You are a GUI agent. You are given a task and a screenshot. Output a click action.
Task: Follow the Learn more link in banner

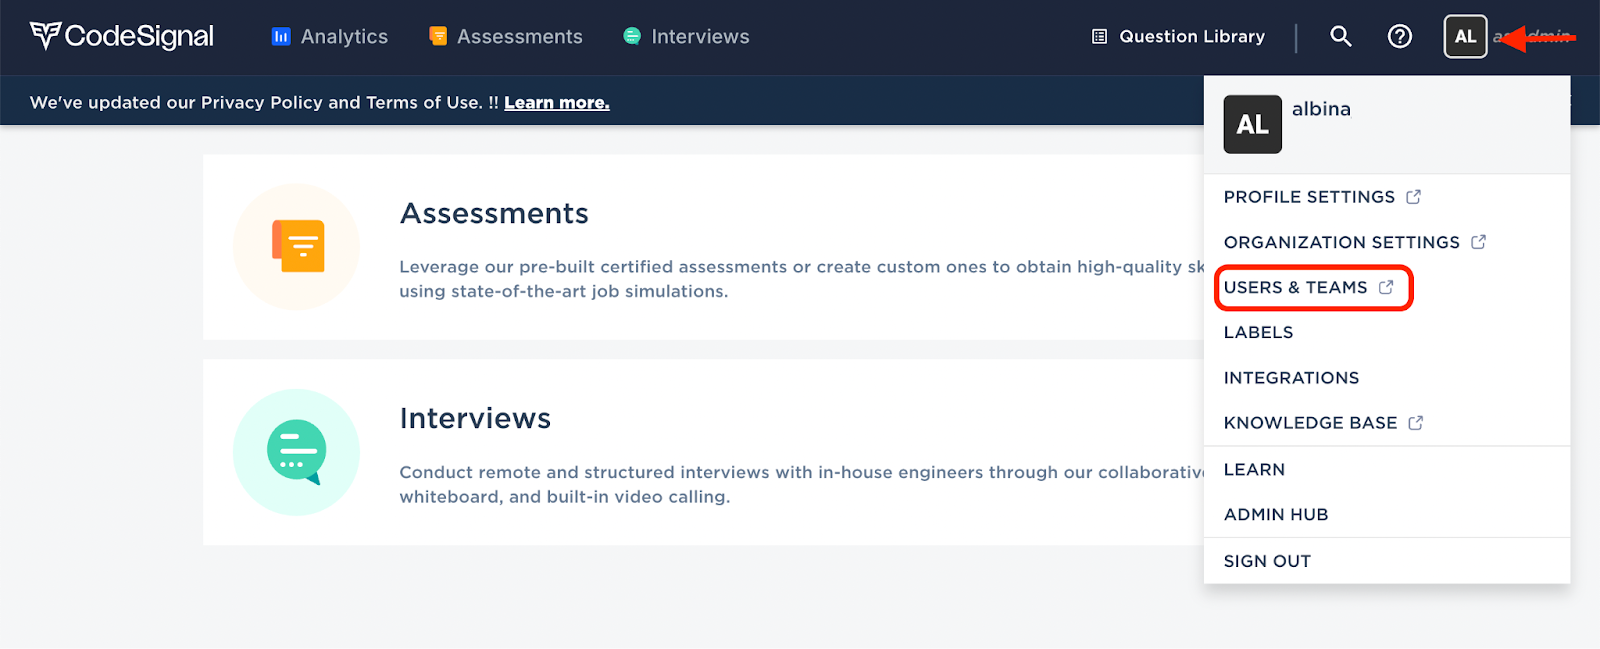[557, 102]
